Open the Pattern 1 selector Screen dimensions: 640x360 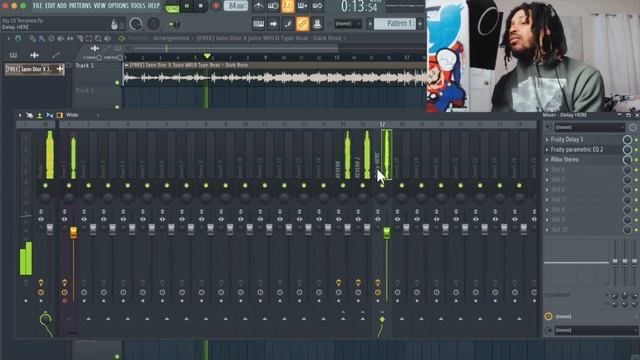(x=395, y=24)
